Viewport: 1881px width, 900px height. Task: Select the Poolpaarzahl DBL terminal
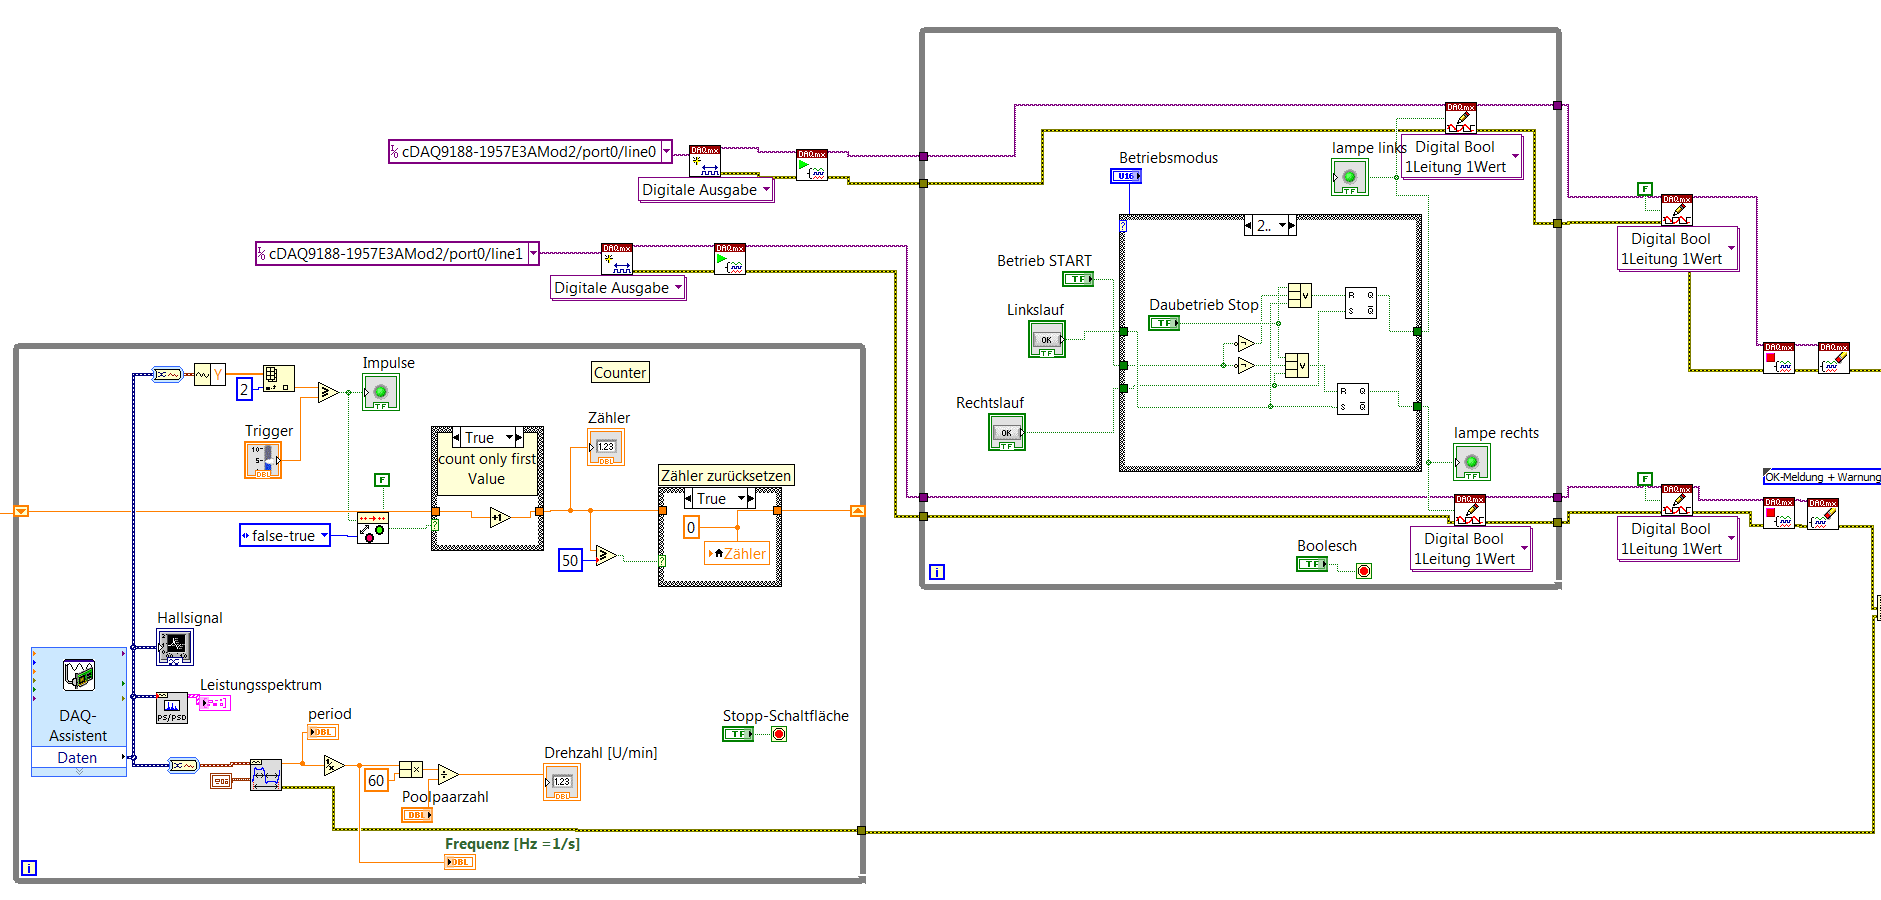[x=417, y=815]
